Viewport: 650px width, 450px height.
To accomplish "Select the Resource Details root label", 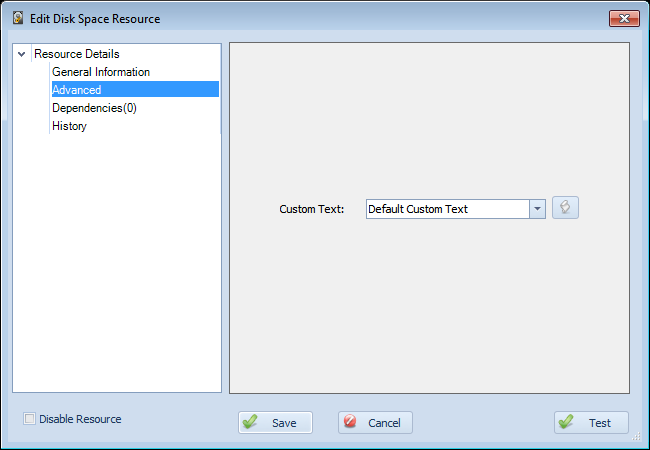I will [x=77, y=54].
